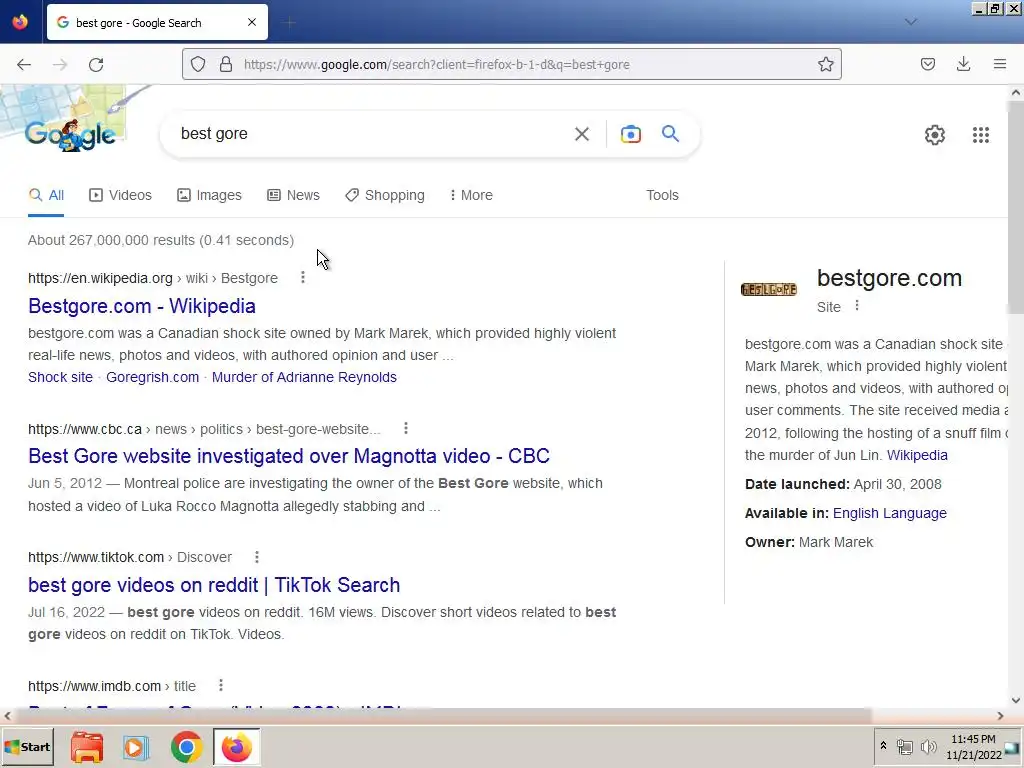Click the bestgore.com logo thumbnail
The height and width of the screenshot is (768, 1024).
(x=769, y=289)
